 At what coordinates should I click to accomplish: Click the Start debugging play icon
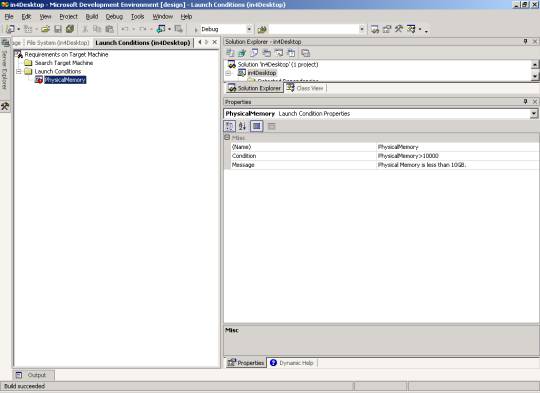196,30
